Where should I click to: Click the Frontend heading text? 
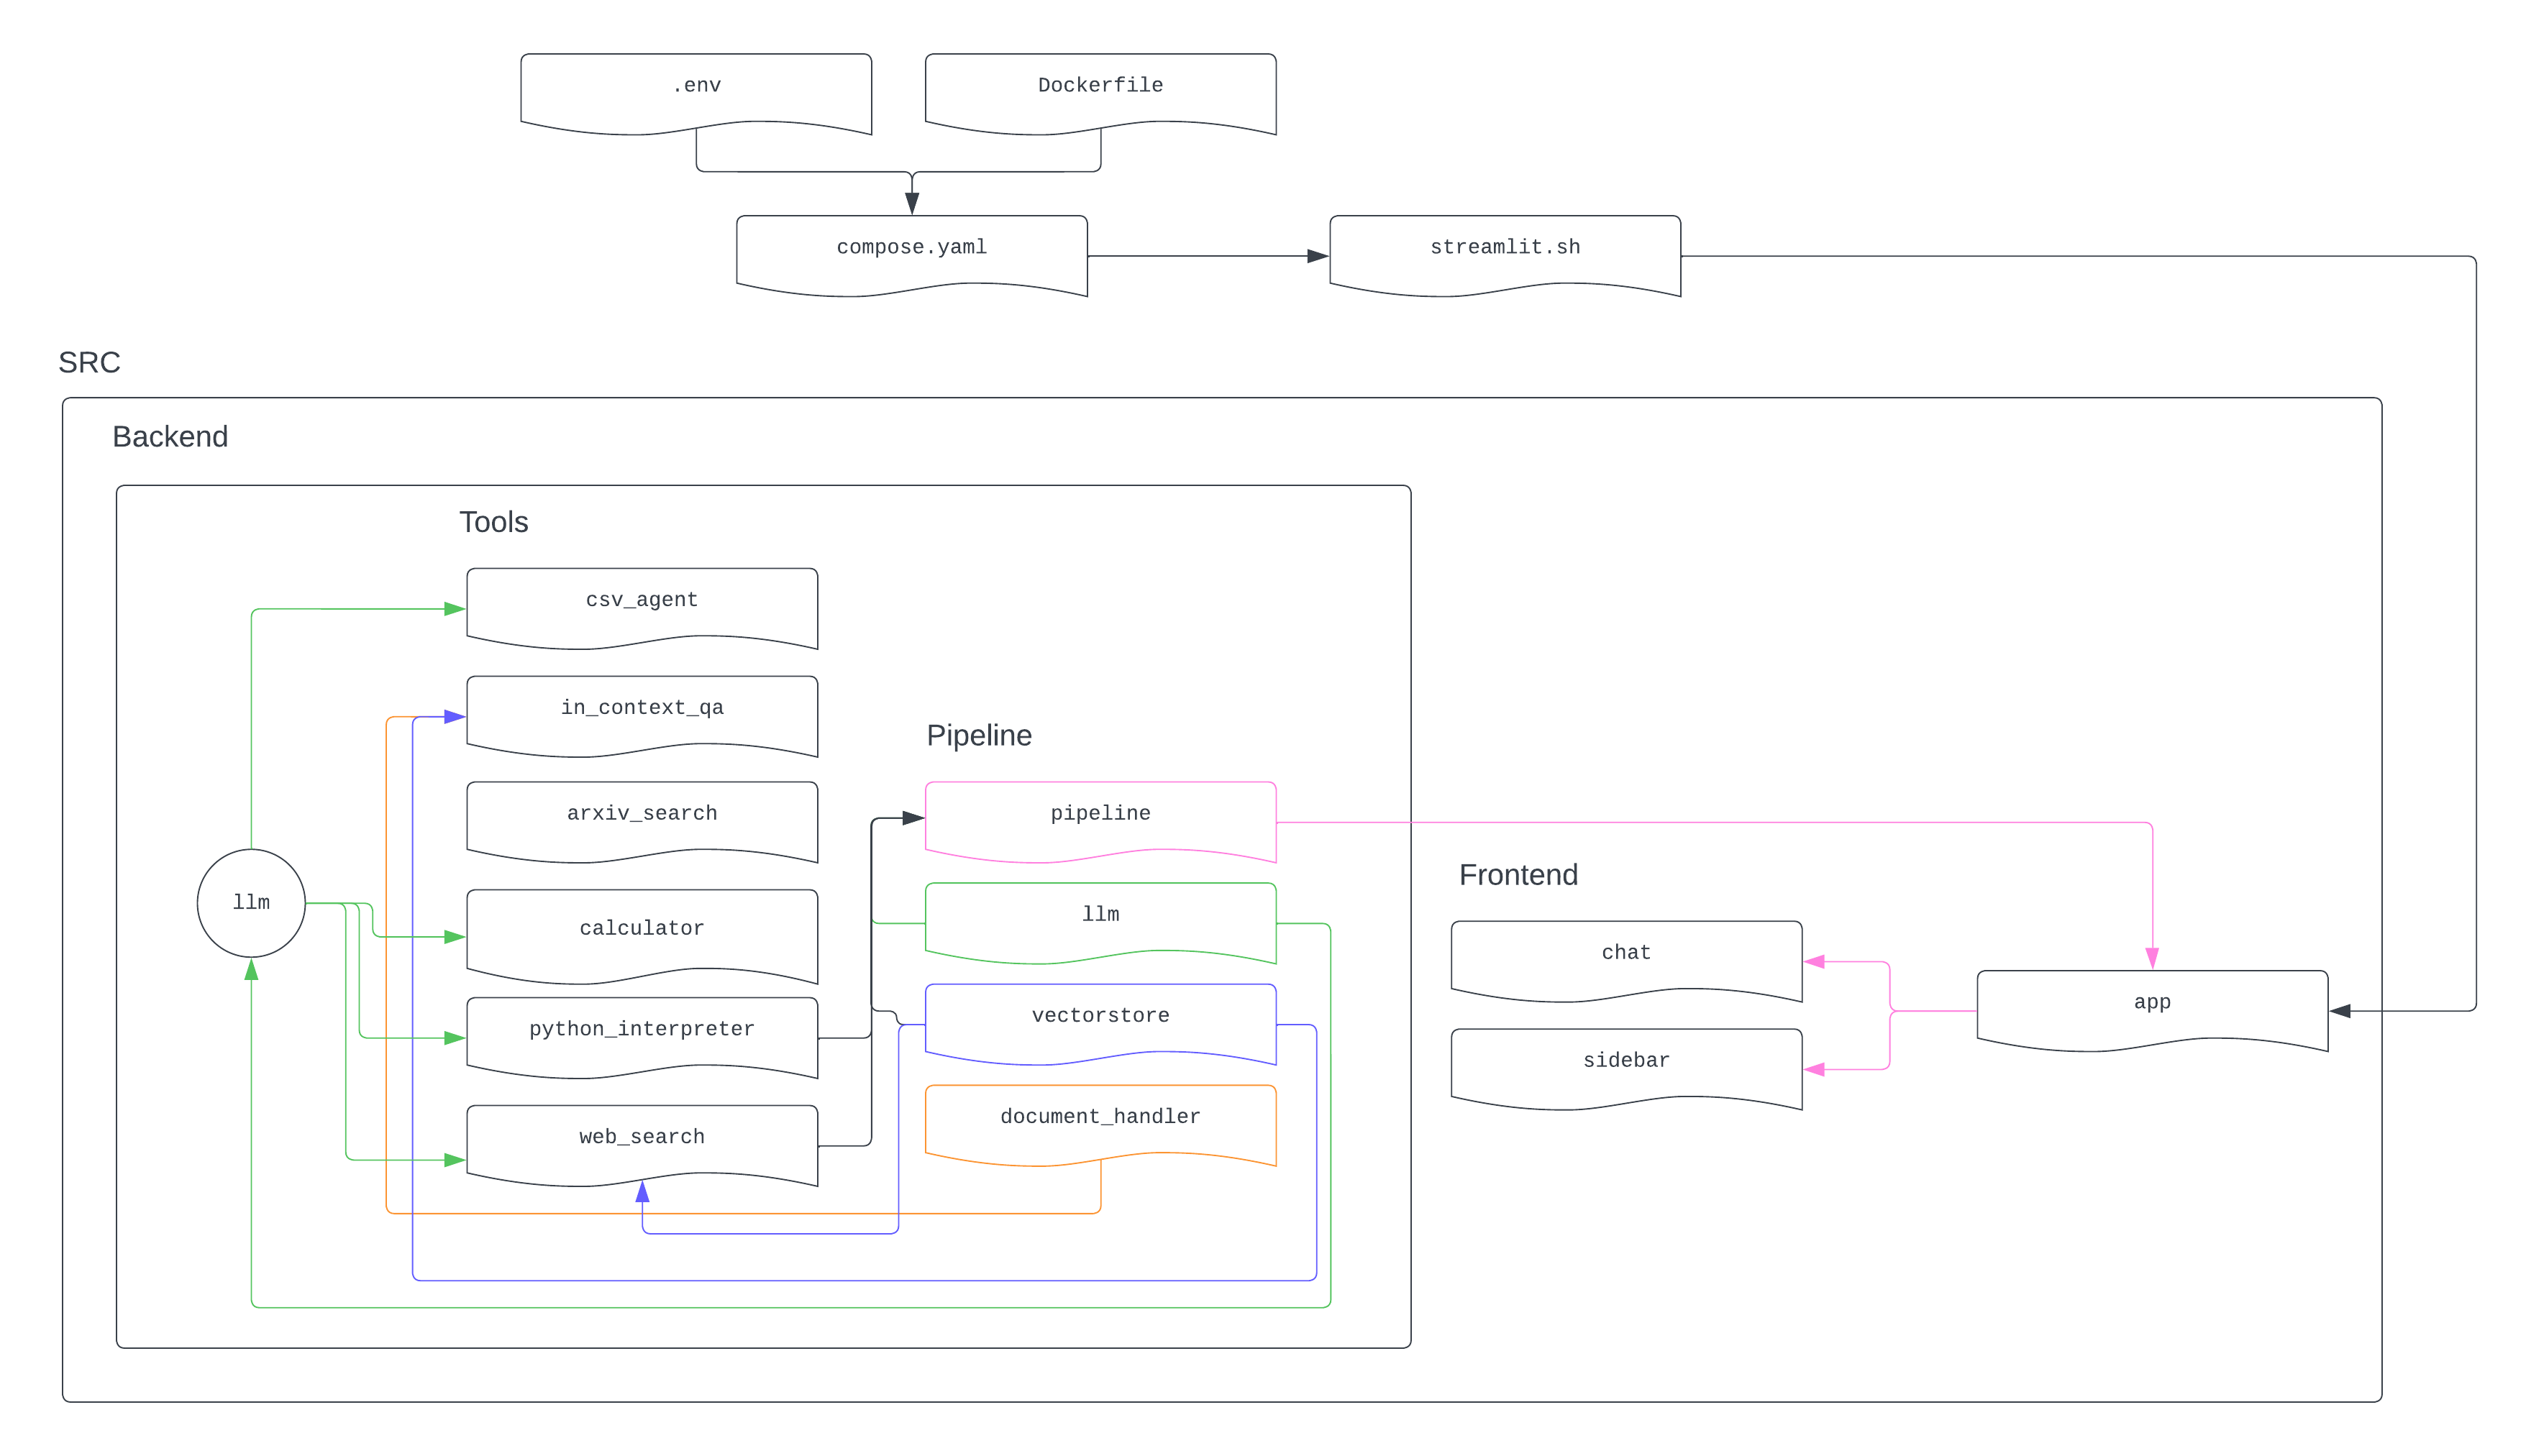1517,875
